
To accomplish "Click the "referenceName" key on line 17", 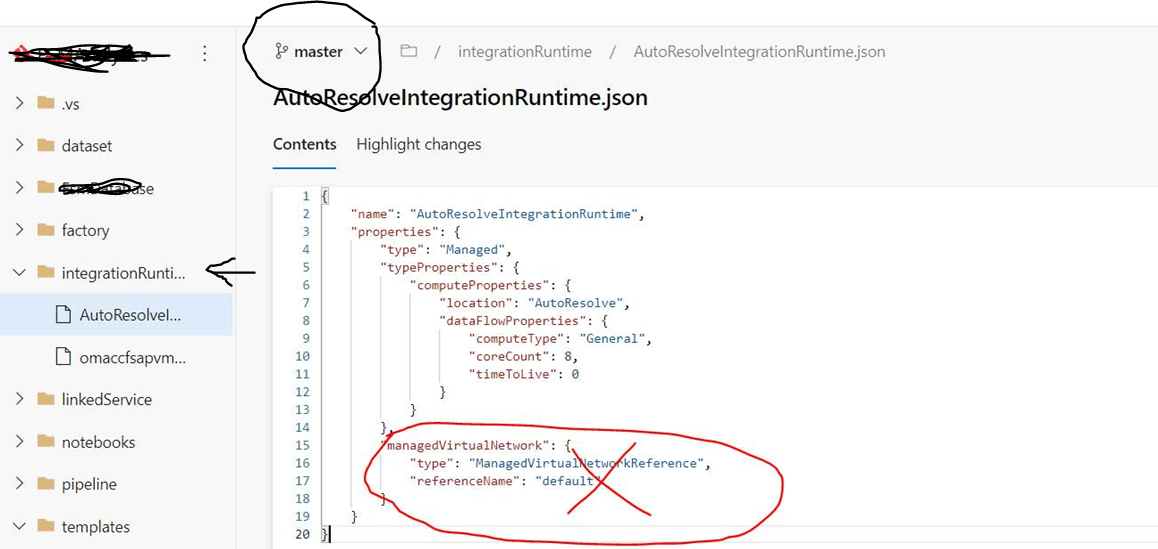I will tap(465, 481).
